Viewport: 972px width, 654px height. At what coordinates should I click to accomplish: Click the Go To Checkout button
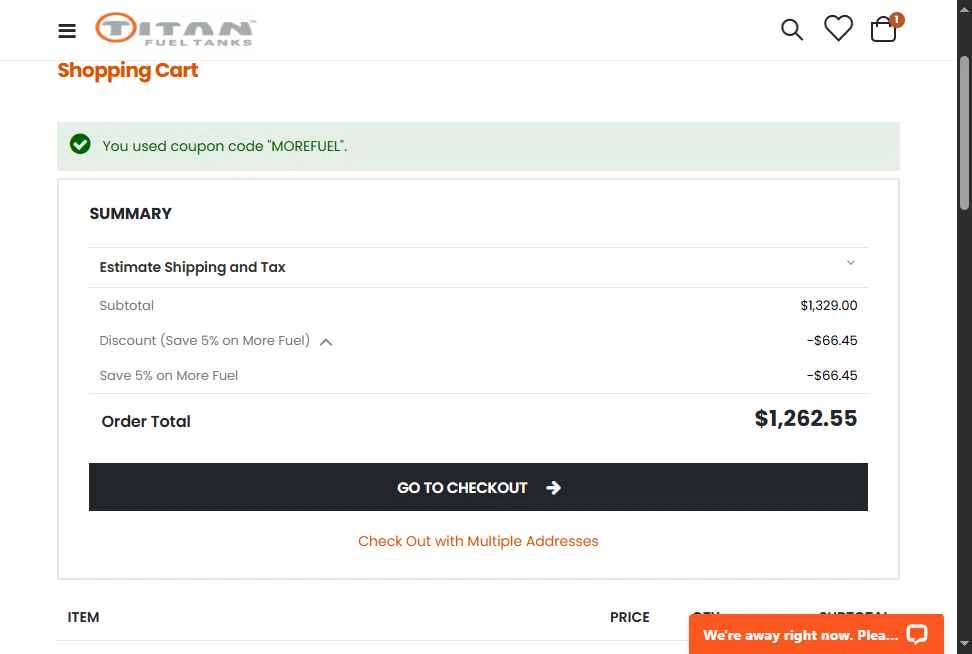[478, 487]
